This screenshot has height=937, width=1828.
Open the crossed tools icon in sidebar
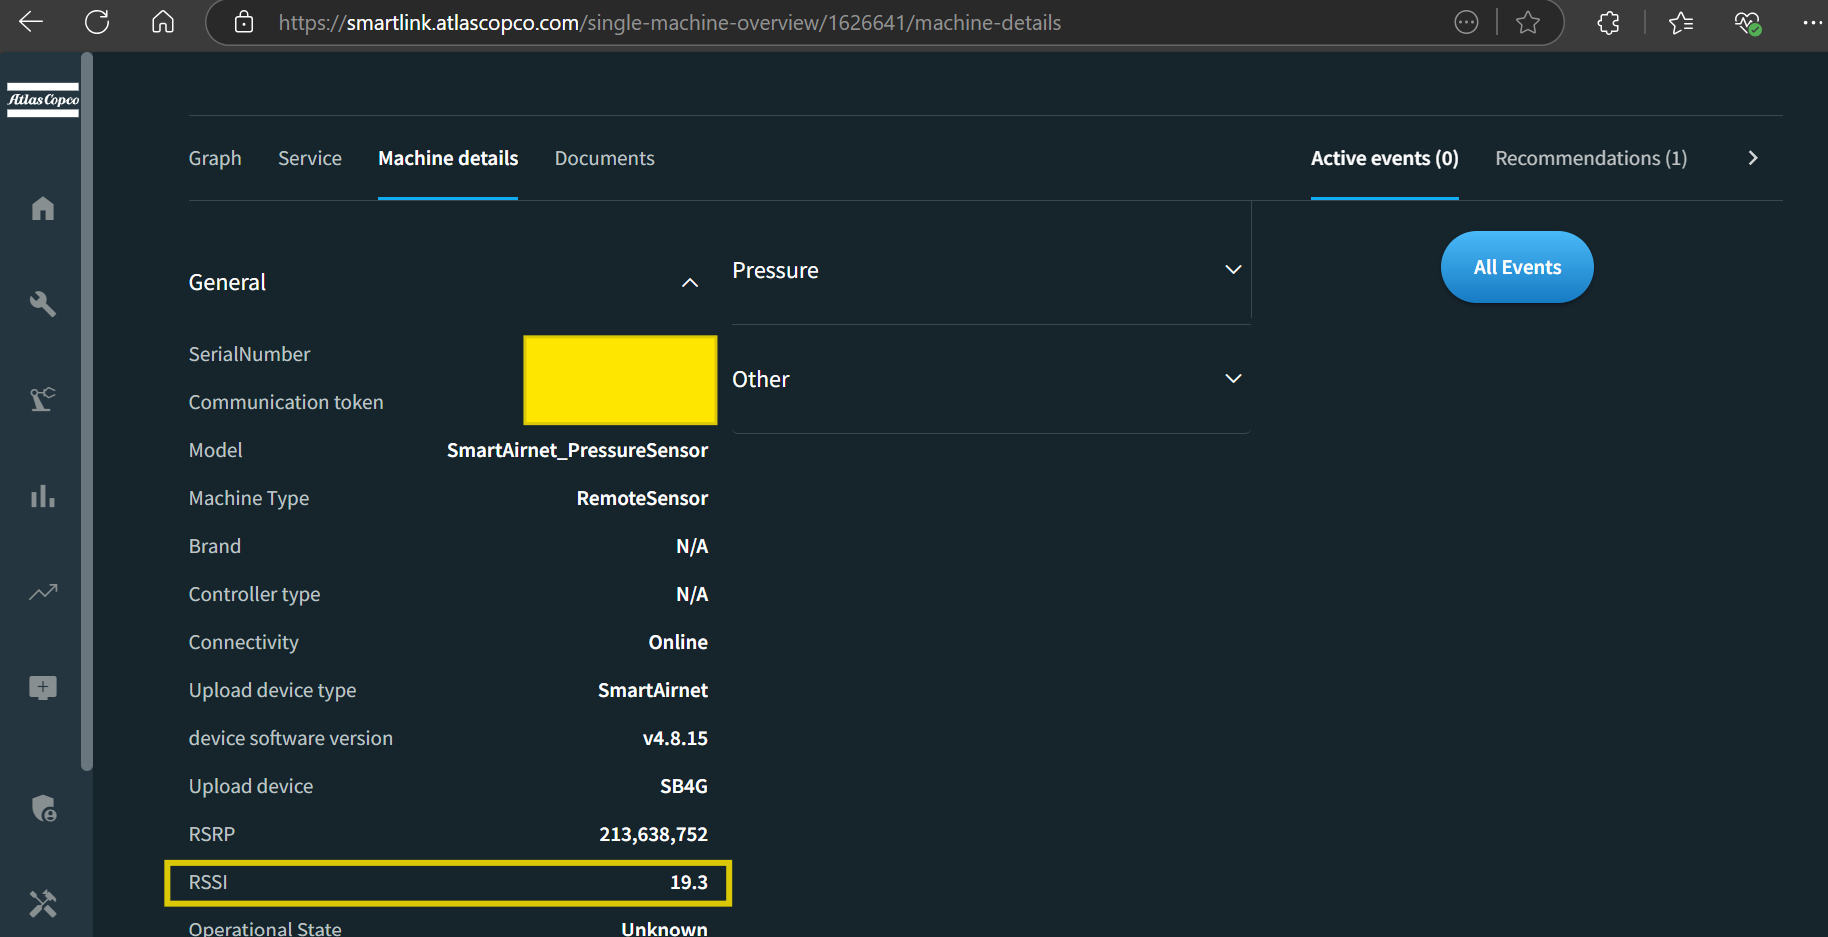point(42,904)
